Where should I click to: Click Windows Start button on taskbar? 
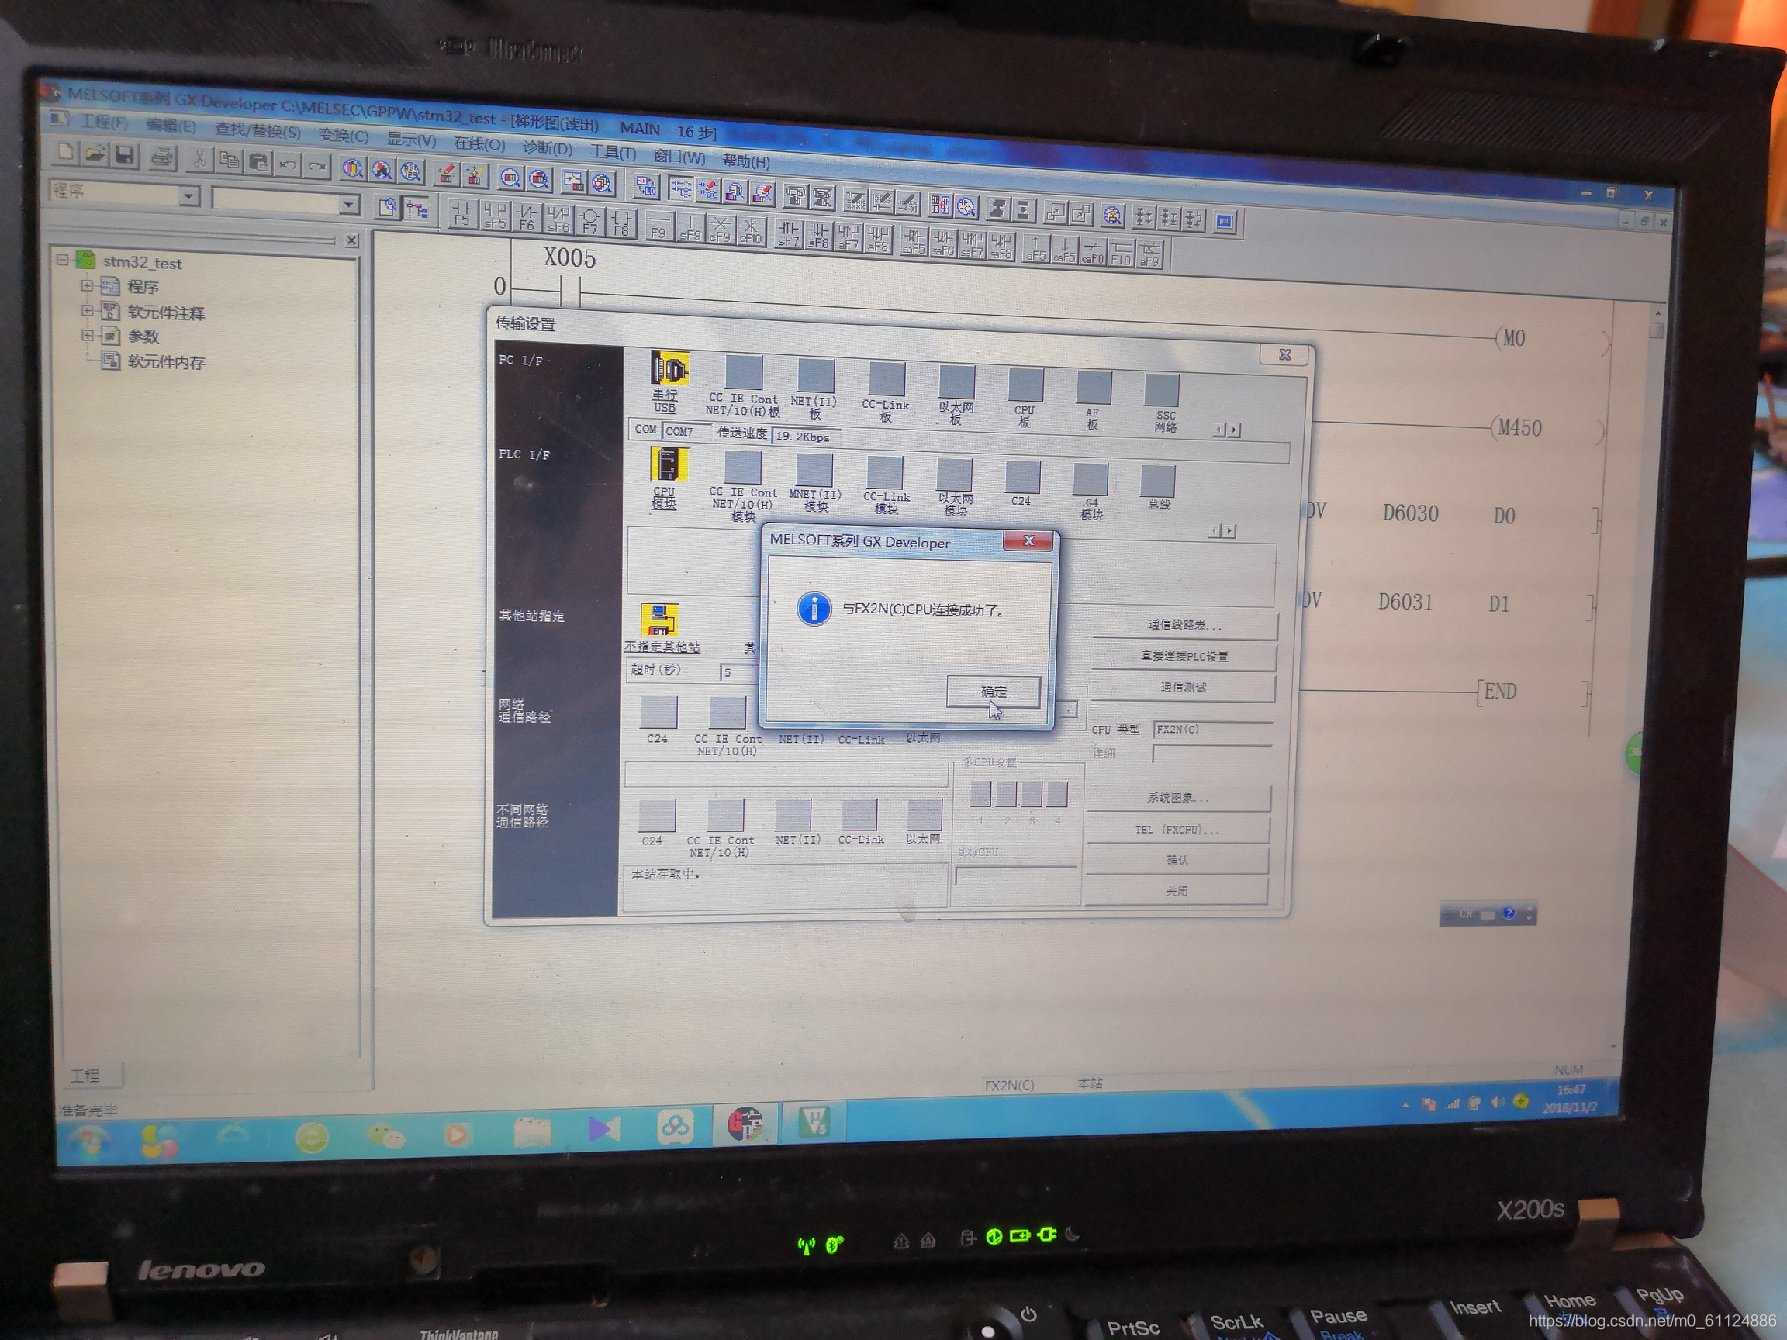click(x=90, y=1140)
